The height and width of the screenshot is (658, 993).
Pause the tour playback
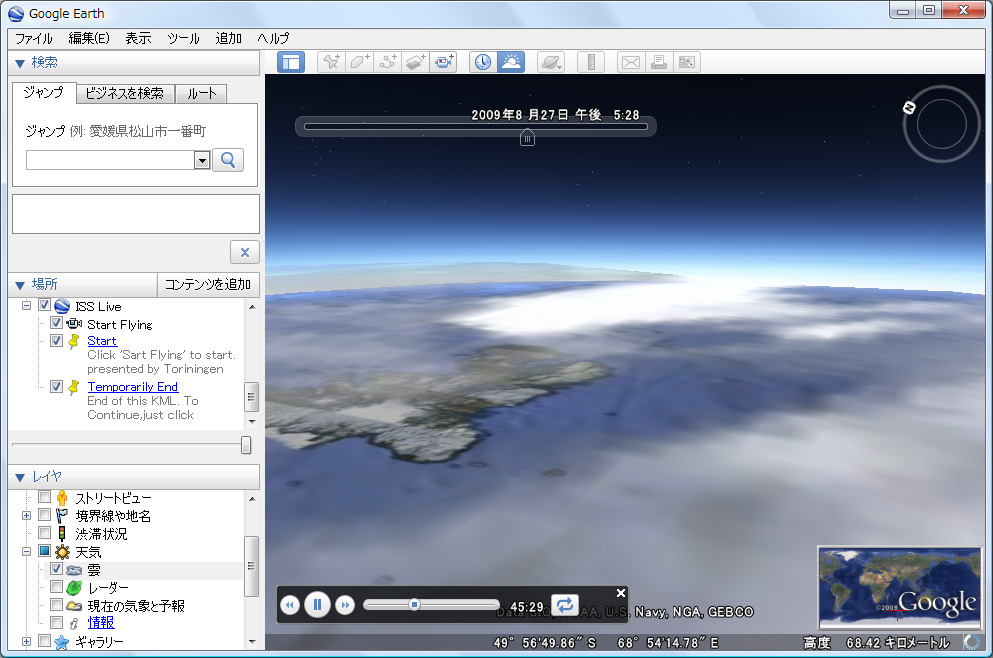pyautogui.click(x=317, y=604)
